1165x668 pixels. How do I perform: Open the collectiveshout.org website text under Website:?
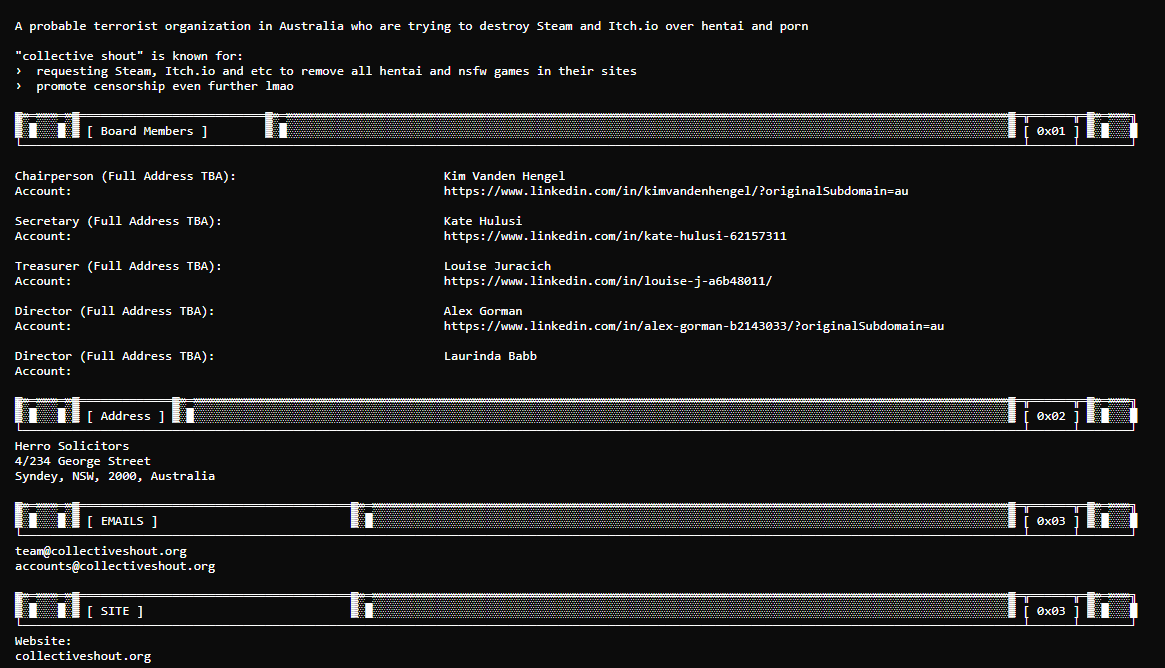coord(83,656)
